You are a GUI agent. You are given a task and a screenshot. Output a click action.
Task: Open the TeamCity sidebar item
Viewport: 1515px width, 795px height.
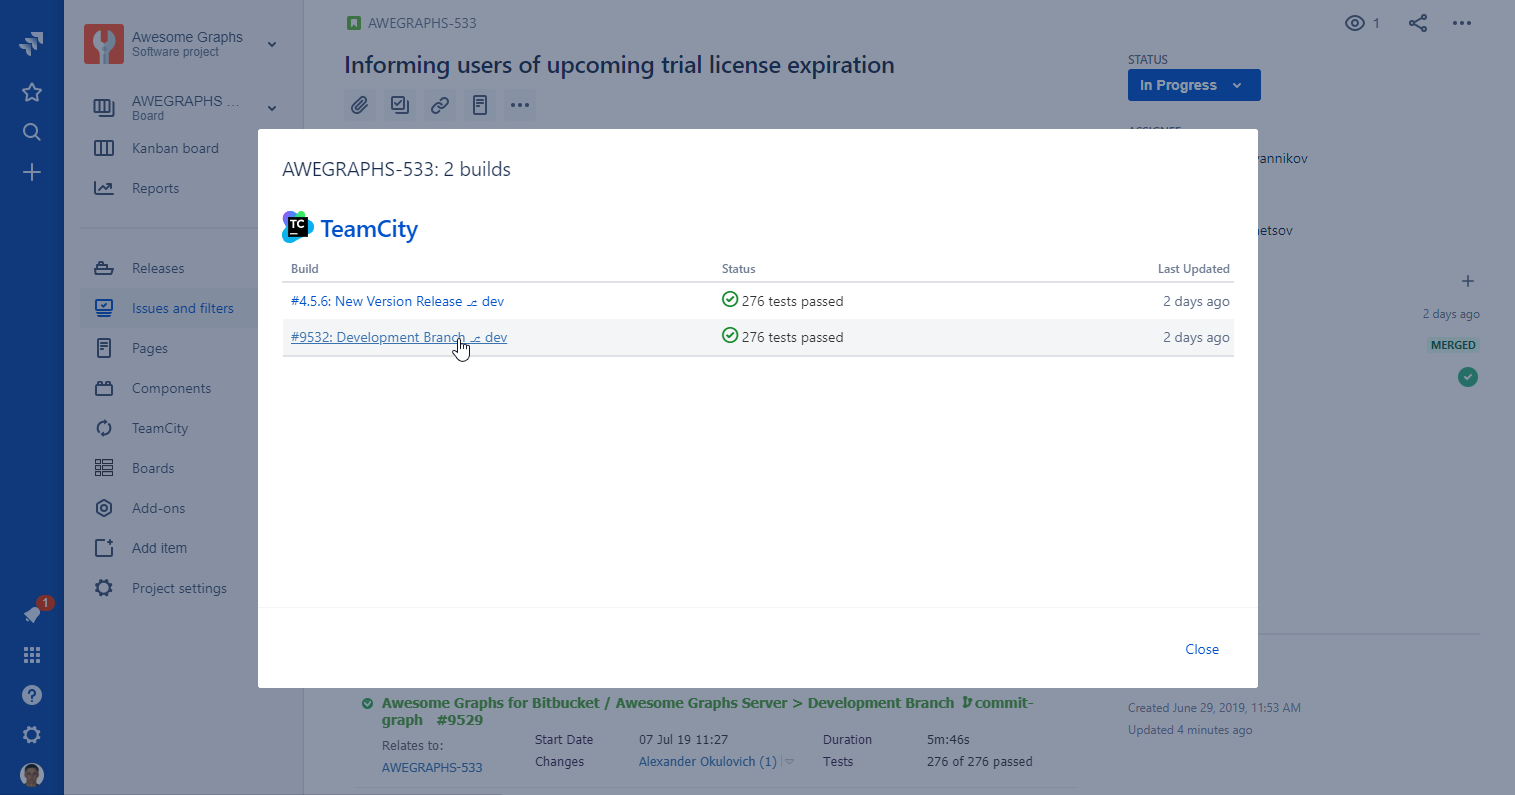coord(160,428)
